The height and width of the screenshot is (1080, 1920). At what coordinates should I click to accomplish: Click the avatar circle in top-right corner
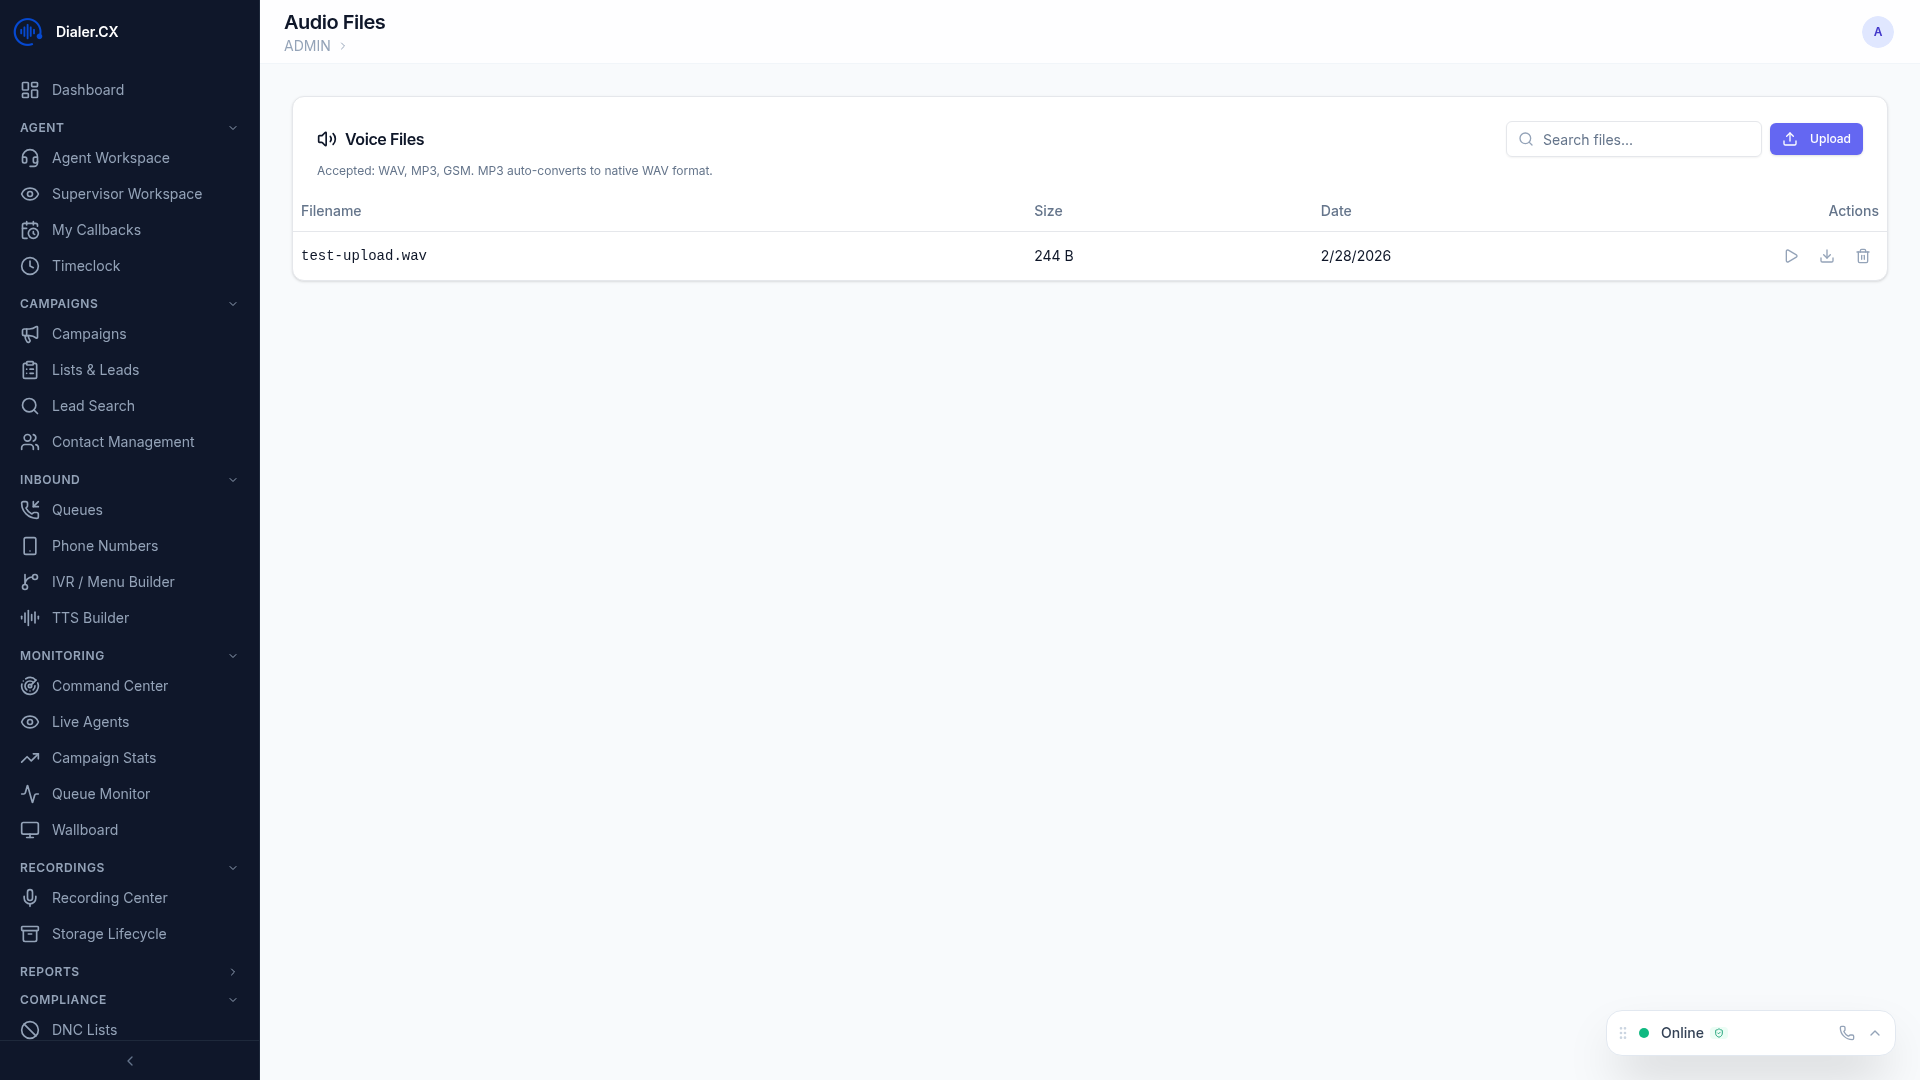[x=1878, y=31]
